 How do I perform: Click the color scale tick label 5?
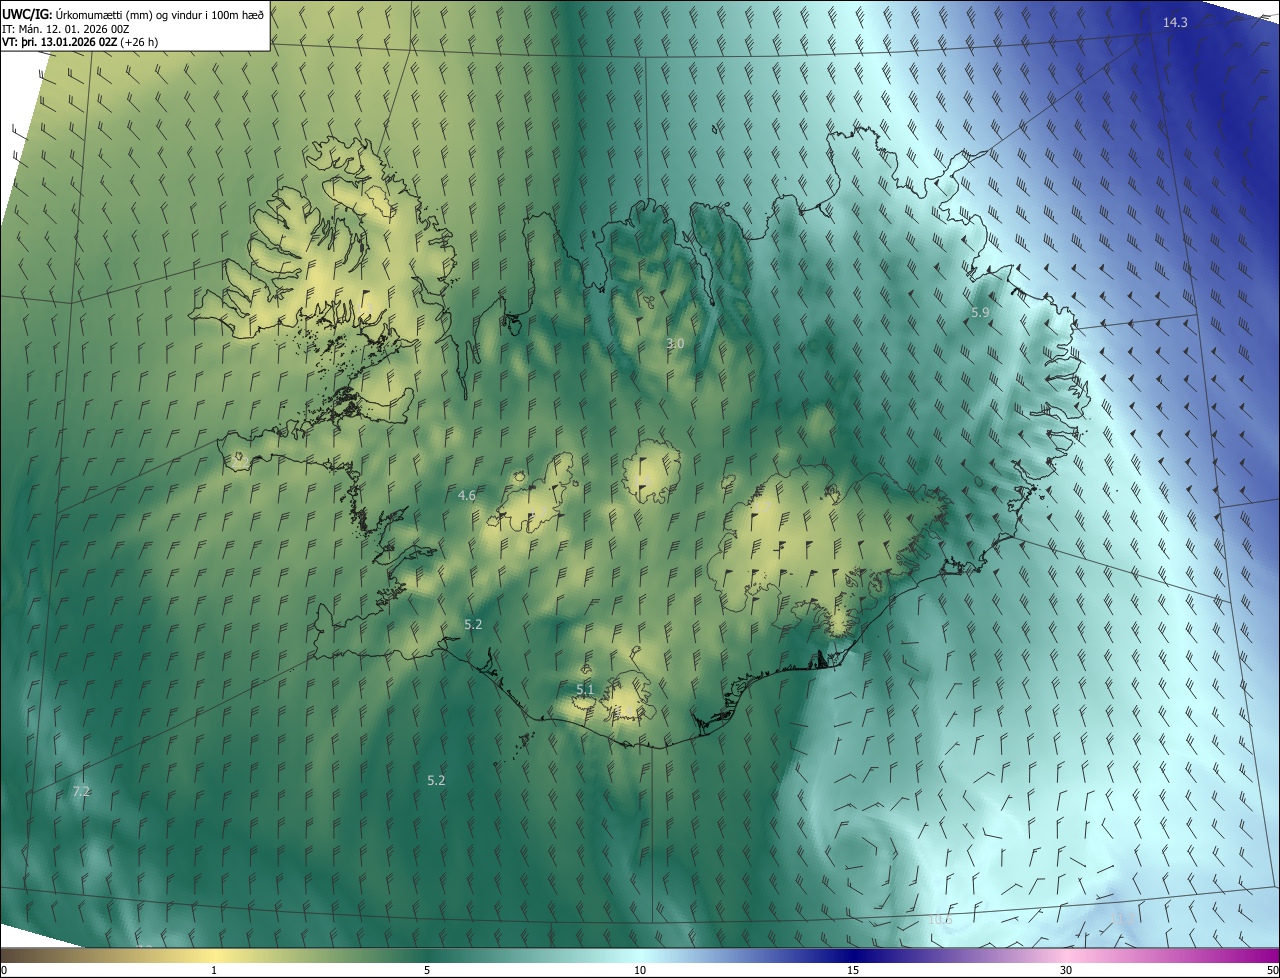[x=427, y=970]
